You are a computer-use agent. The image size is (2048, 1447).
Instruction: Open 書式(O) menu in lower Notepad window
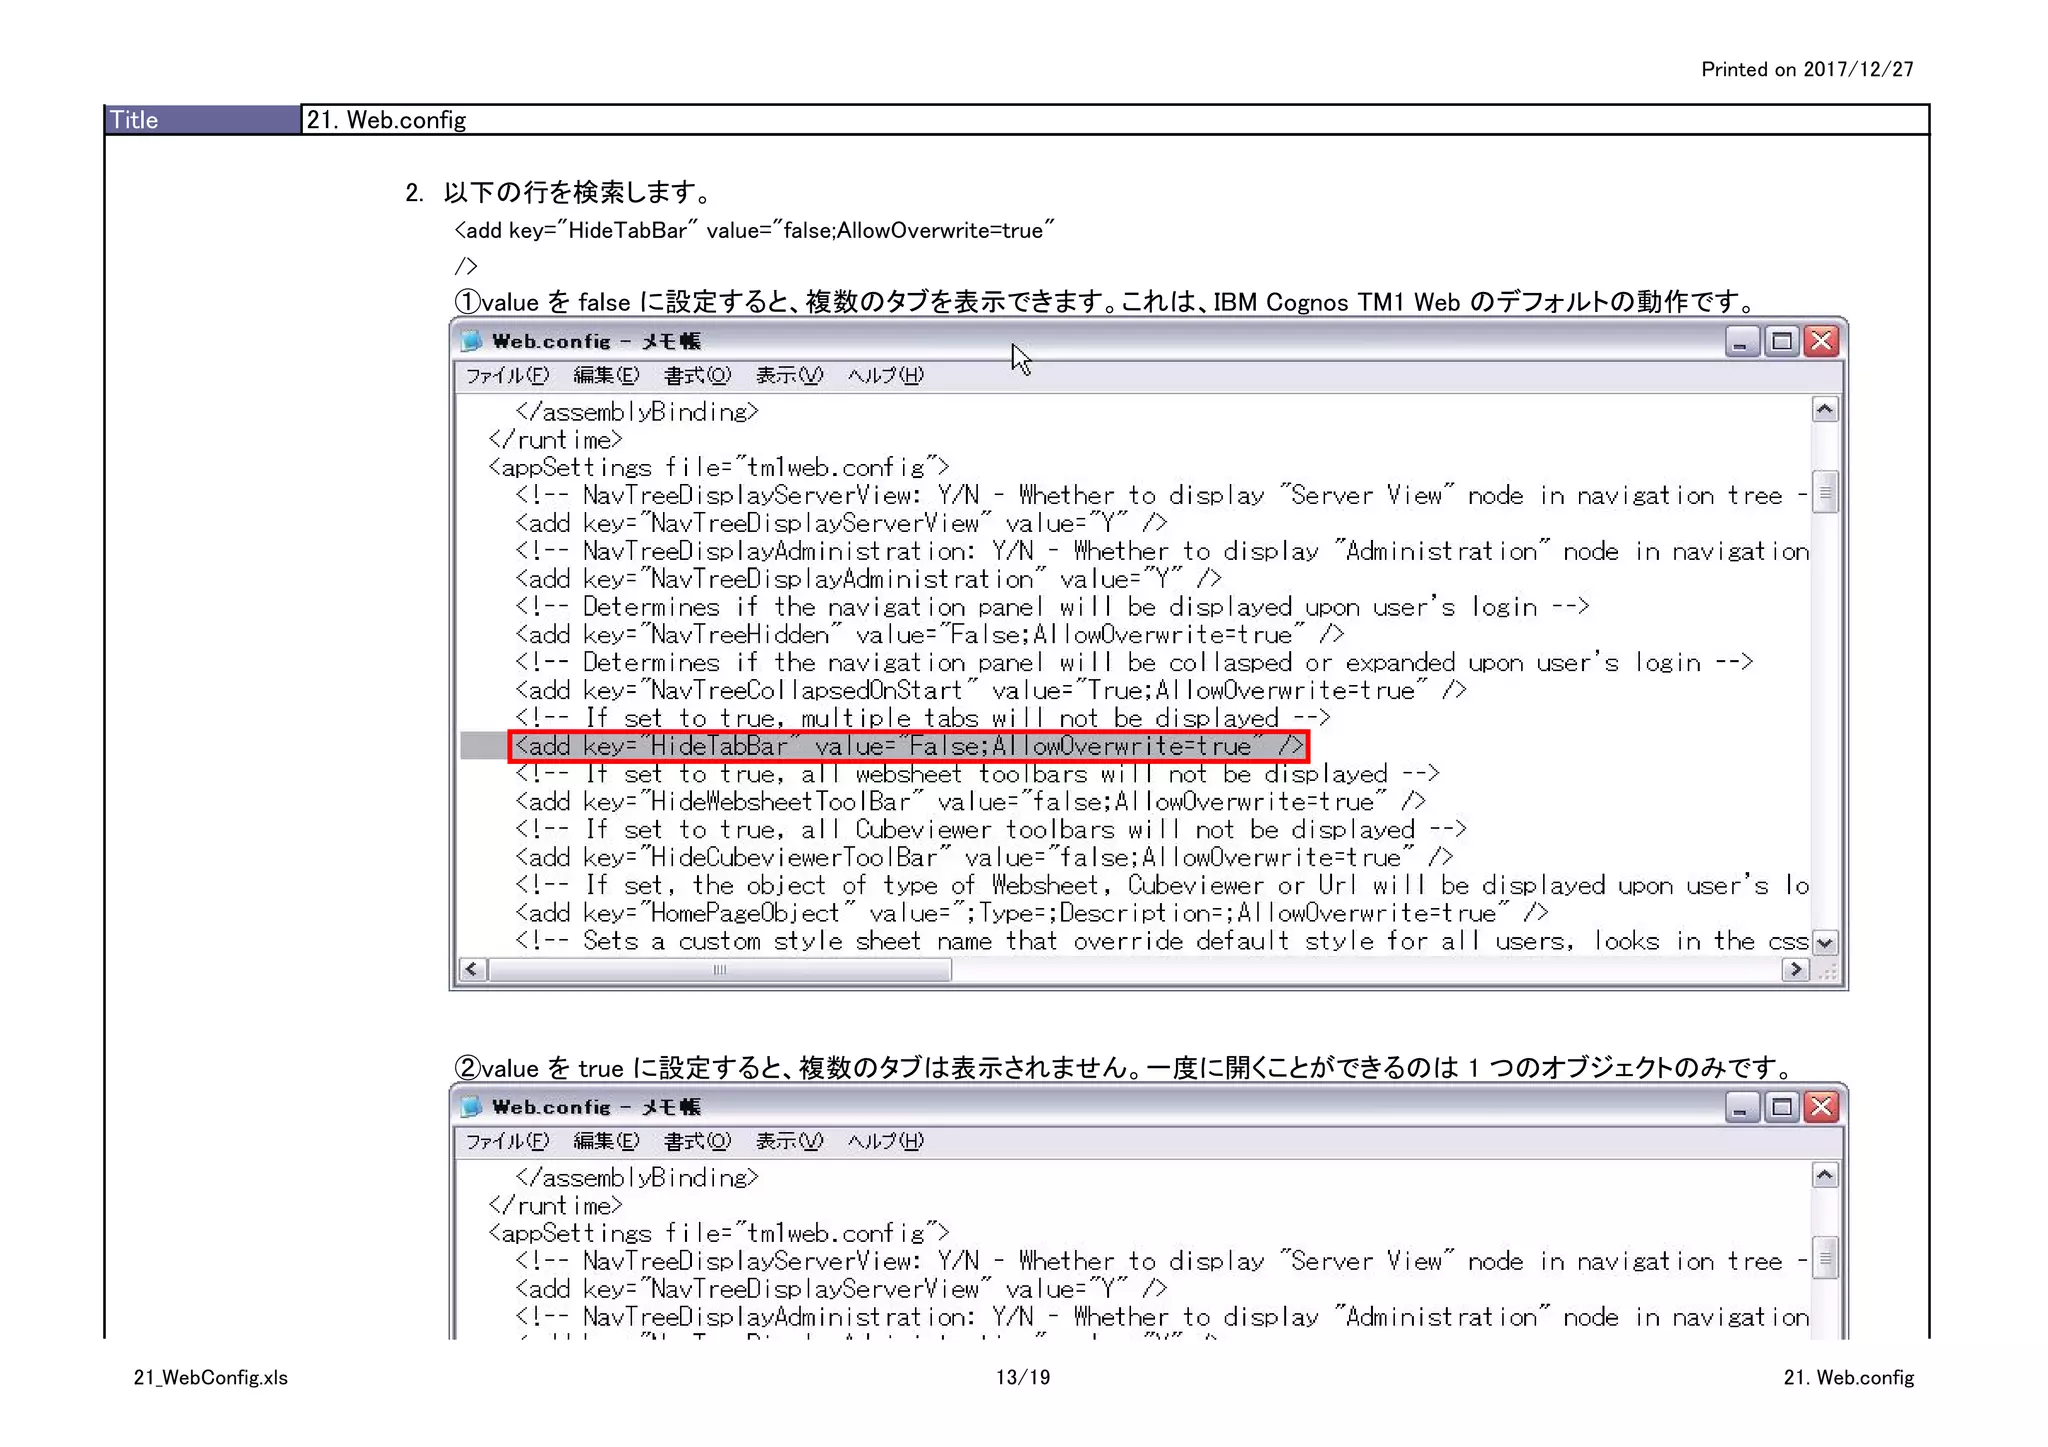pos(697,1141)
